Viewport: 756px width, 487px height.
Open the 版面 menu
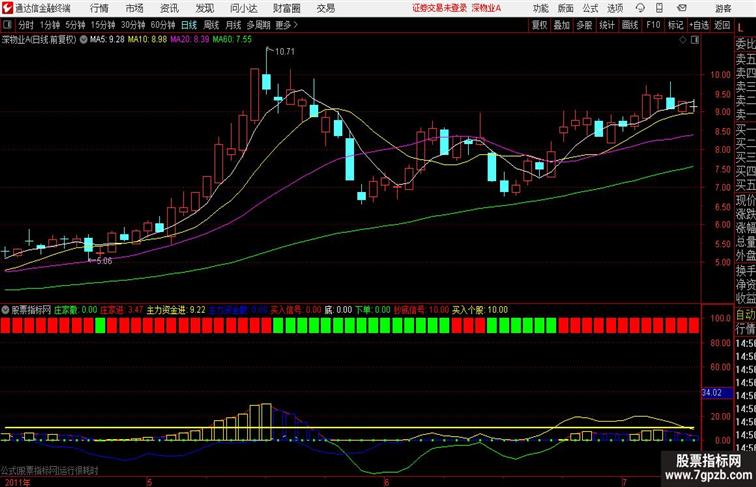click(566, 8)
